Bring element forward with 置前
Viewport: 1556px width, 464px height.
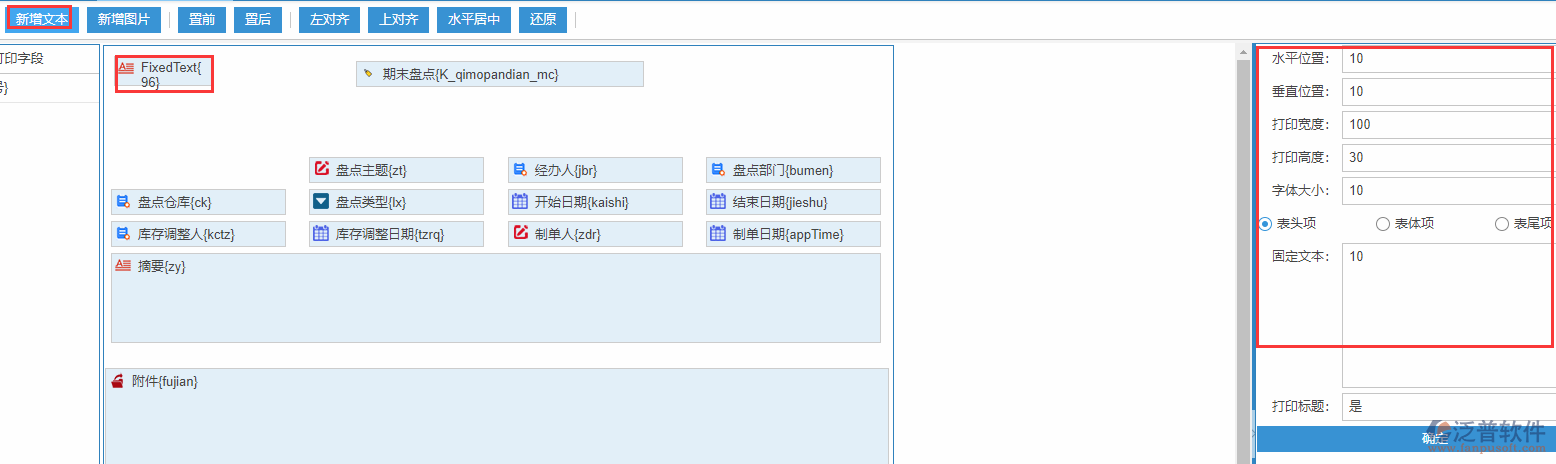(x=202, y=20)
